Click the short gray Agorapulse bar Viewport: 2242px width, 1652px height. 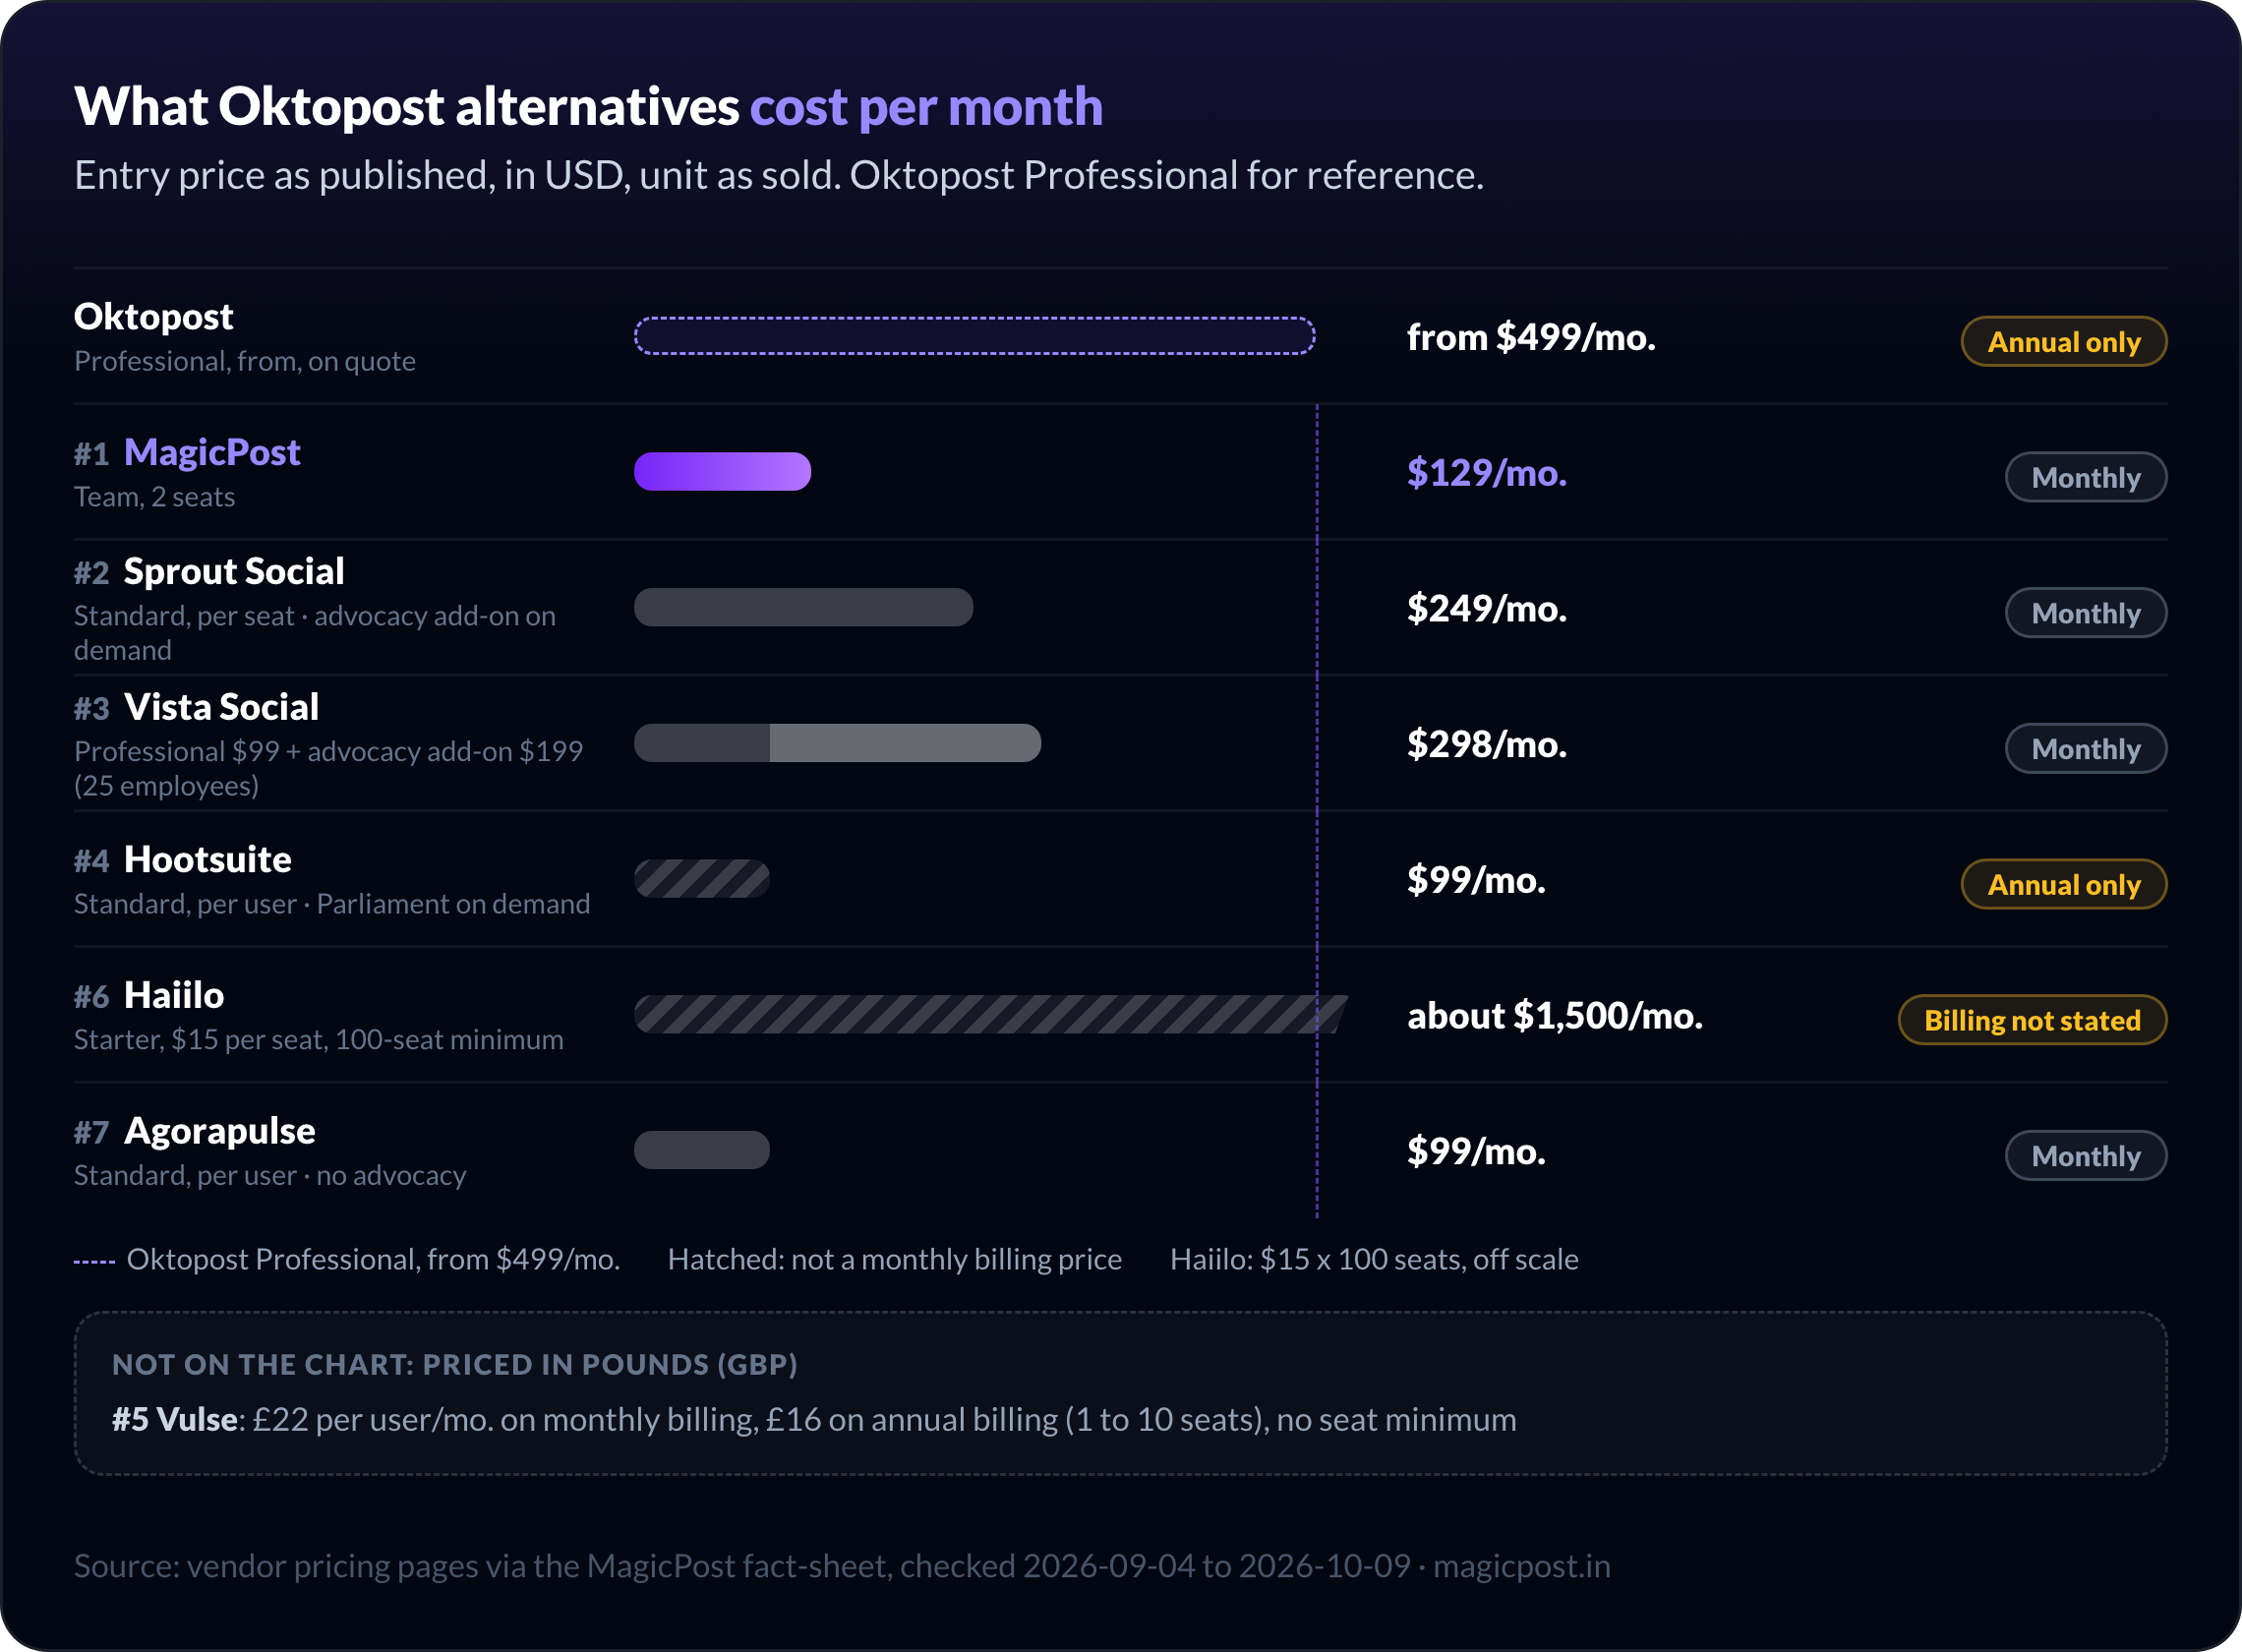(x=702, y=1150)
